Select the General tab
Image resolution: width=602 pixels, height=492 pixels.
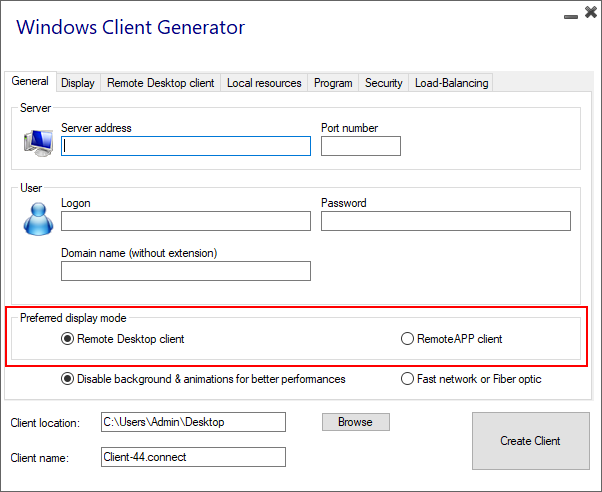30,82
